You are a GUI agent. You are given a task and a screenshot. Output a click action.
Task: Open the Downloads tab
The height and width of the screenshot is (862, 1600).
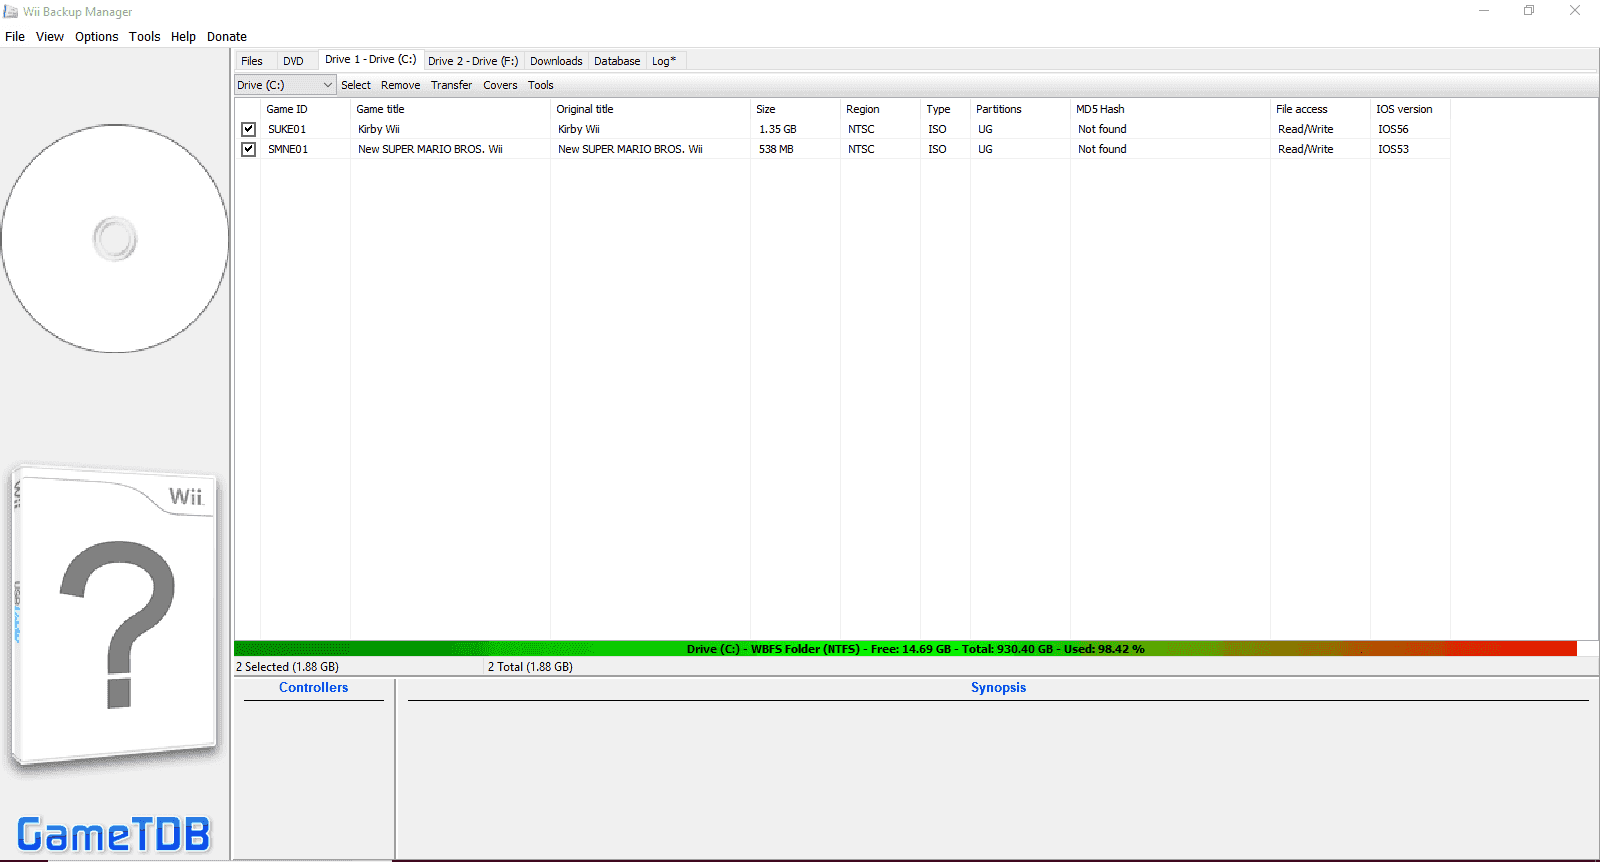pos(556,61)
